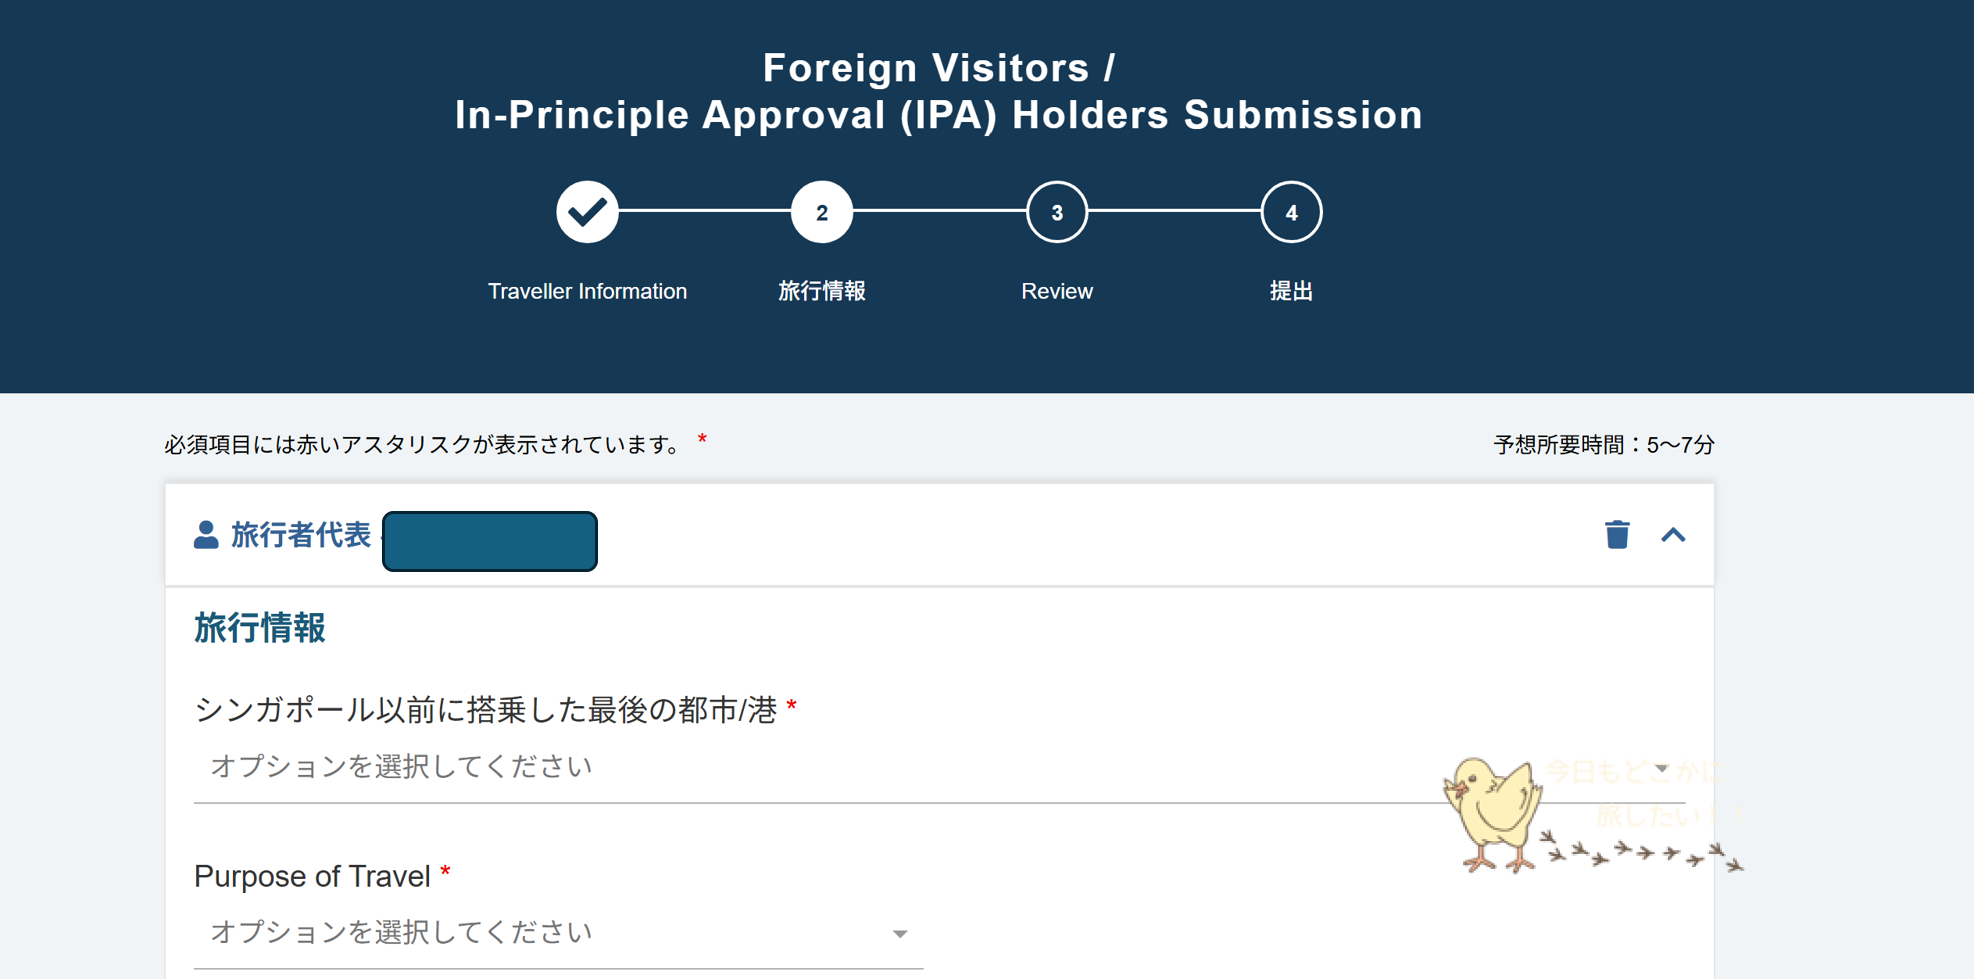Click the person icon beside 旅行者代表

pyautogui.click(x=206, y=535)
